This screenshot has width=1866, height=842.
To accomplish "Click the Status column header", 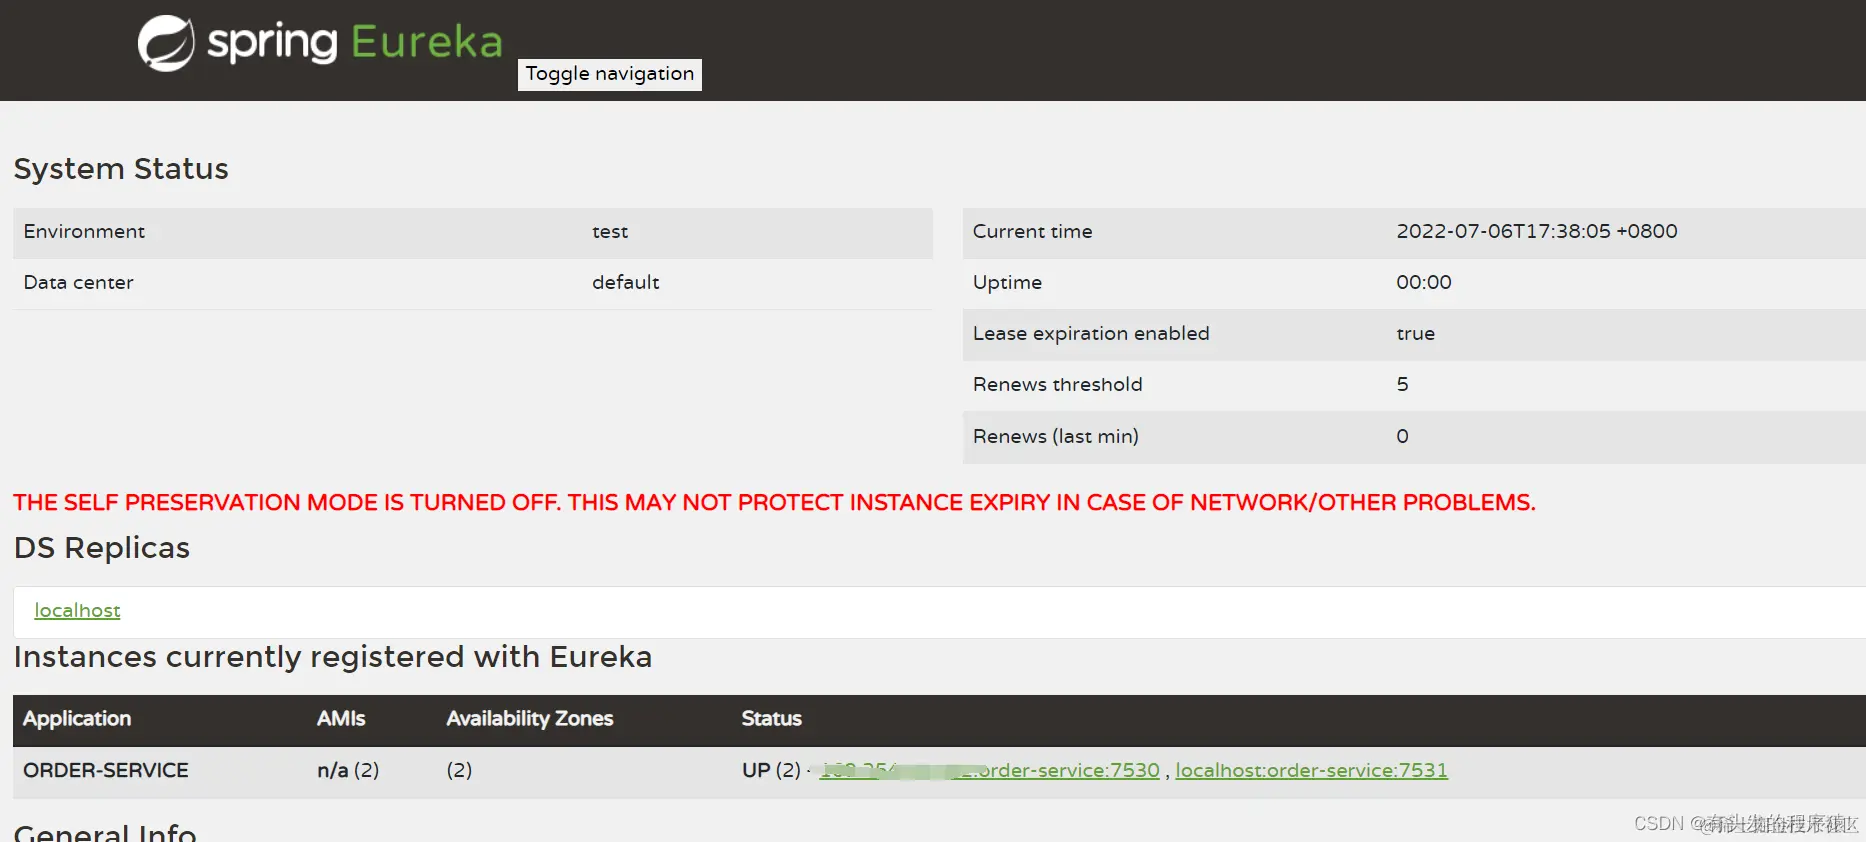I will [771, 718].
